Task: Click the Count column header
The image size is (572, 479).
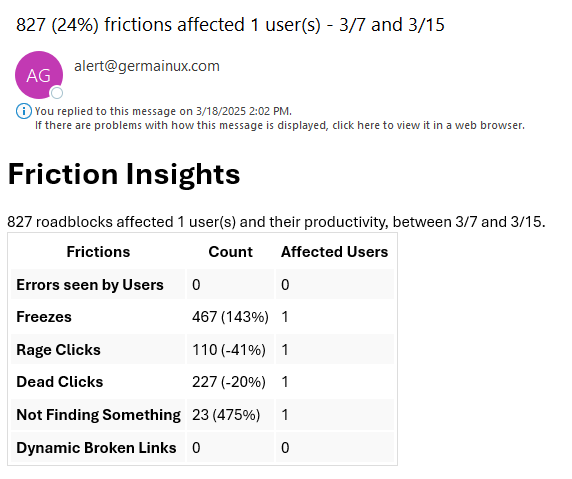Action: (230, 252)
